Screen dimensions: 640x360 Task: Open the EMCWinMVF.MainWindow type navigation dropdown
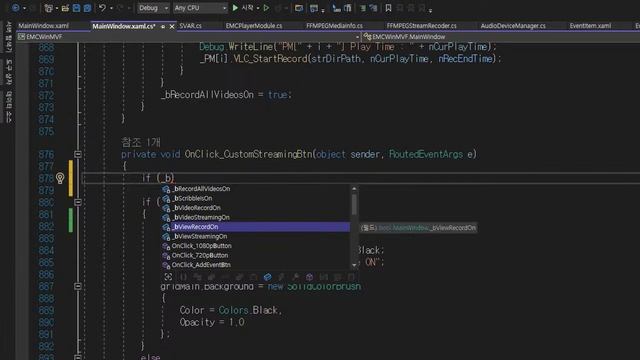click(x=500, y=37)
